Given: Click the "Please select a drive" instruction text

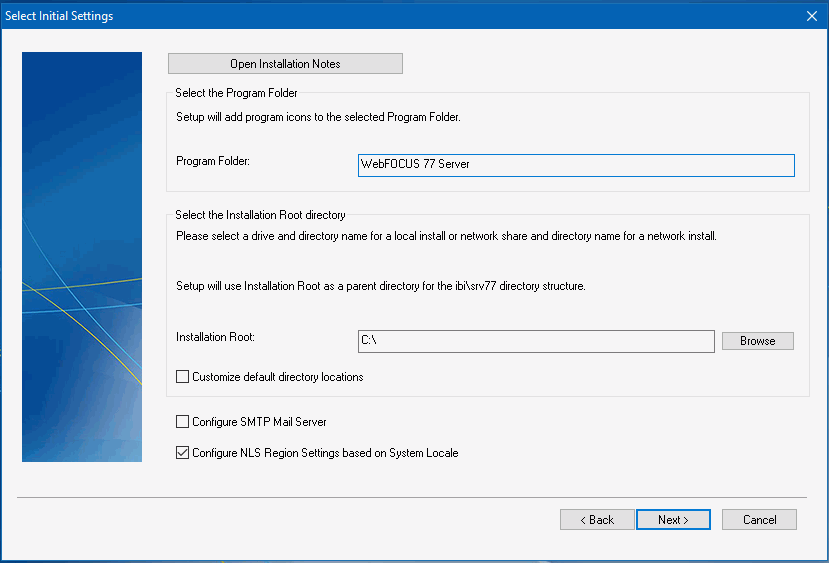Looking at the screenshot, I should (x=446, y=236).
